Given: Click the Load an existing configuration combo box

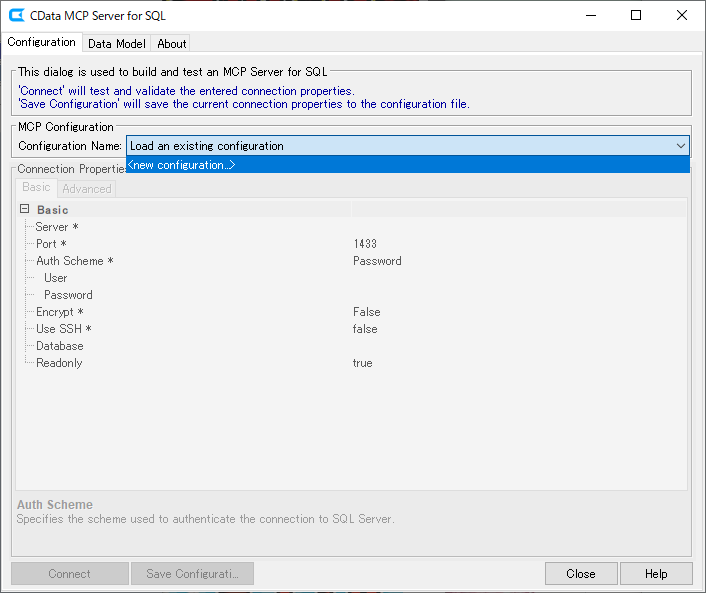Looking at the screenshot, I should coord(407,146).
